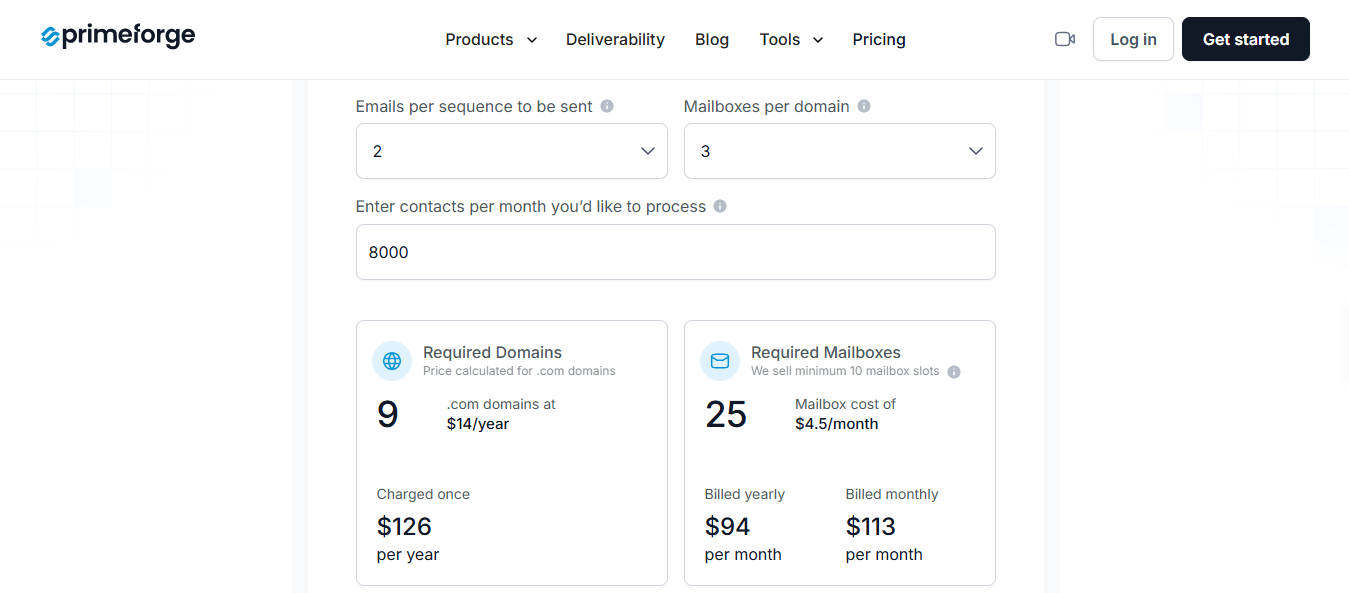Click the number 9 domains count

point(388,414)
